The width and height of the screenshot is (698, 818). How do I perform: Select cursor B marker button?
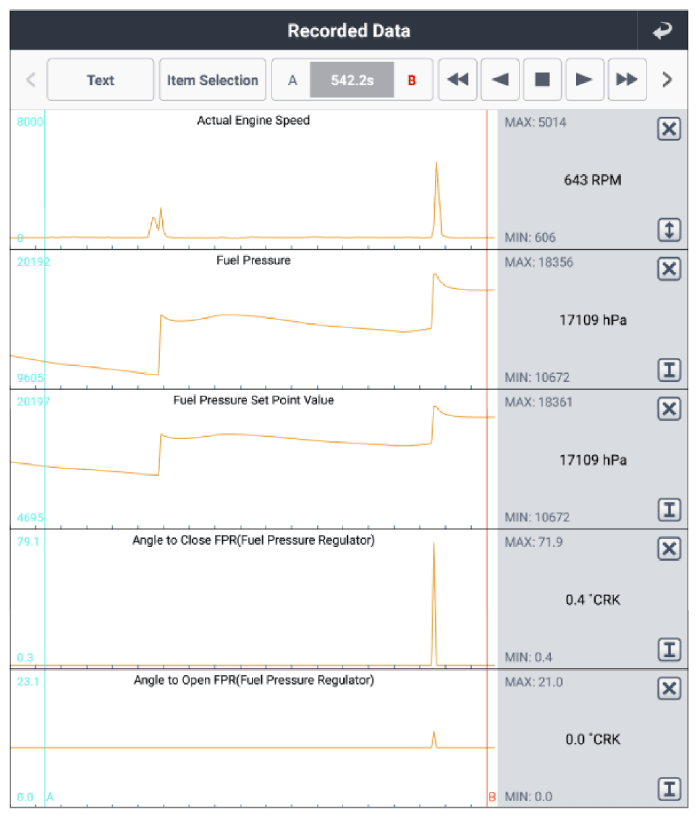click(411, 80)
